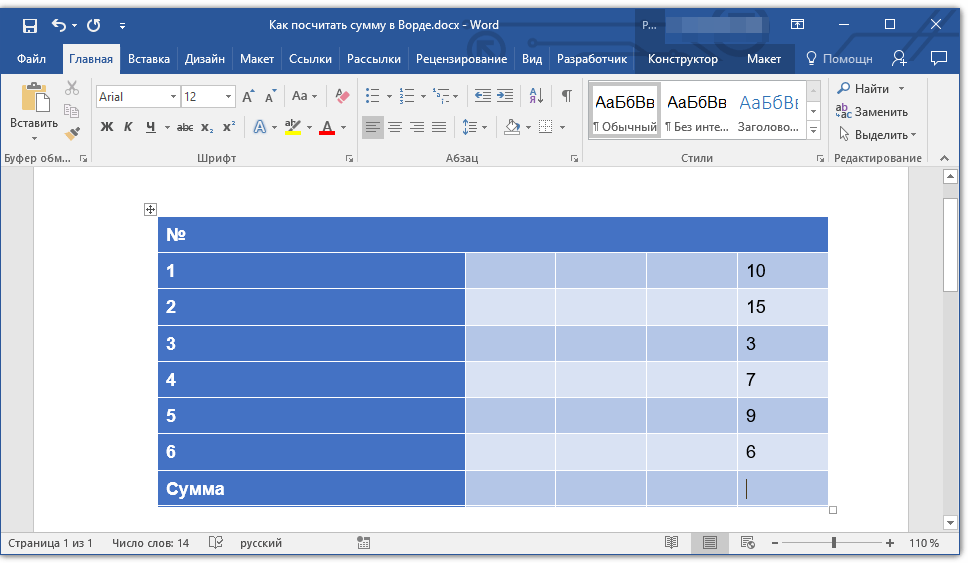The width and height of the screenshot is (968, 563).
Task: Click the Найти button
Action: (x=865, y=89)
